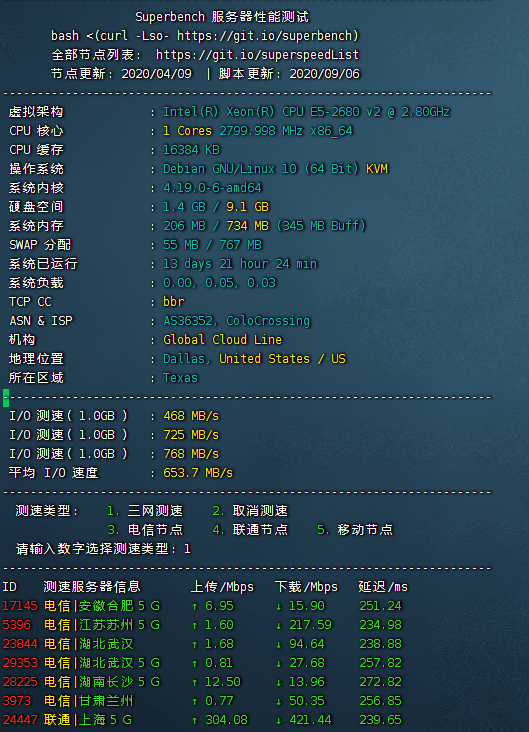529x732 pixels.
Task: Click the https://git.io/superspeedList URL
Action: pyautogui.click(x=257, y=55)
